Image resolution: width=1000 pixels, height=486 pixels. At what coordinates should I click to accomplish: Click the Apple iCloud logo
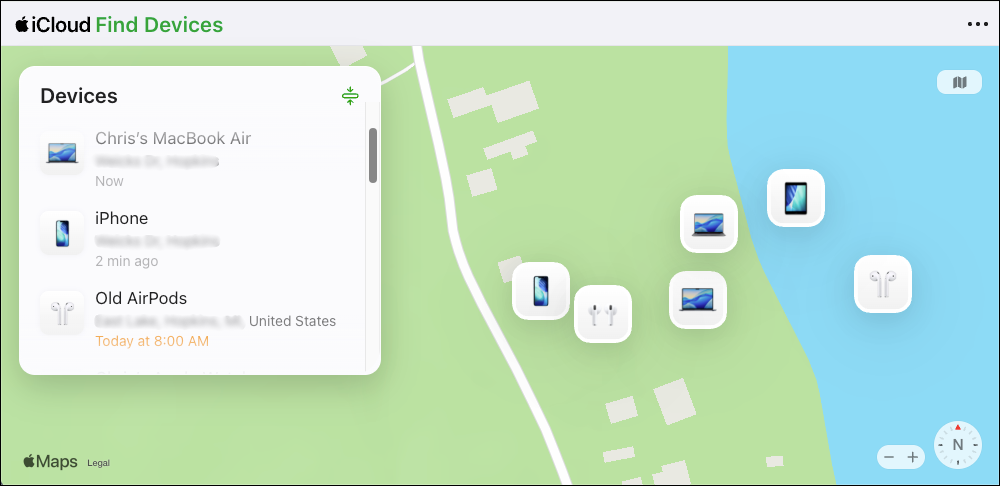(53, 24)
